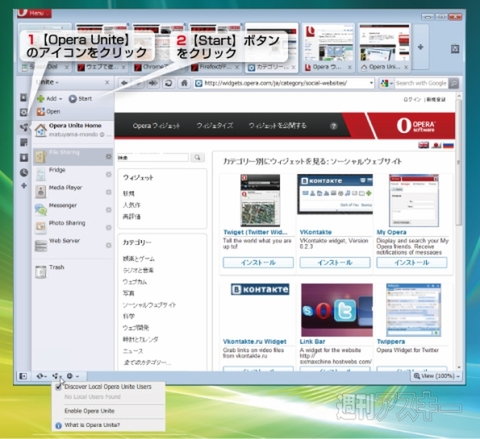Open Web Server gear settings icon
480x439 pixels.
[x=108, y=245]
